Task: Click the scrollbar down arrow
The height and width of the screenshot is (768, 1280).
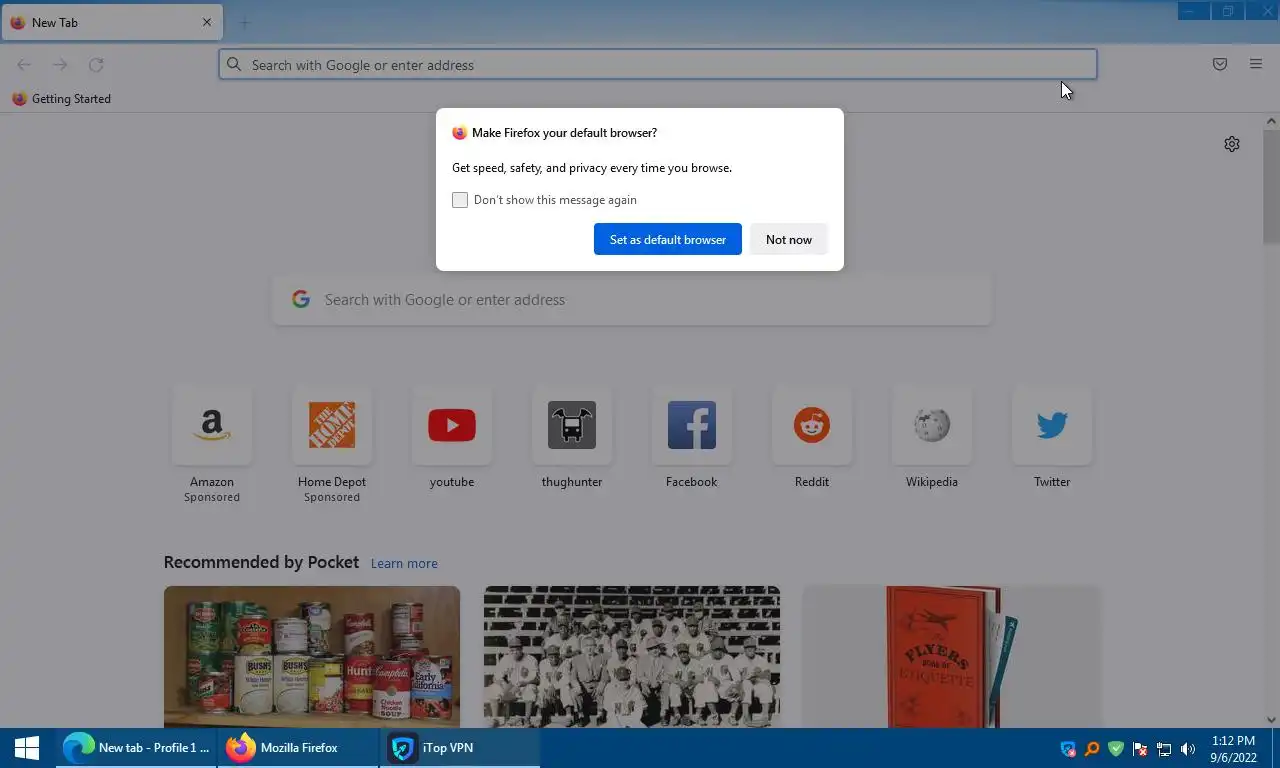Action: point(1271,719)
